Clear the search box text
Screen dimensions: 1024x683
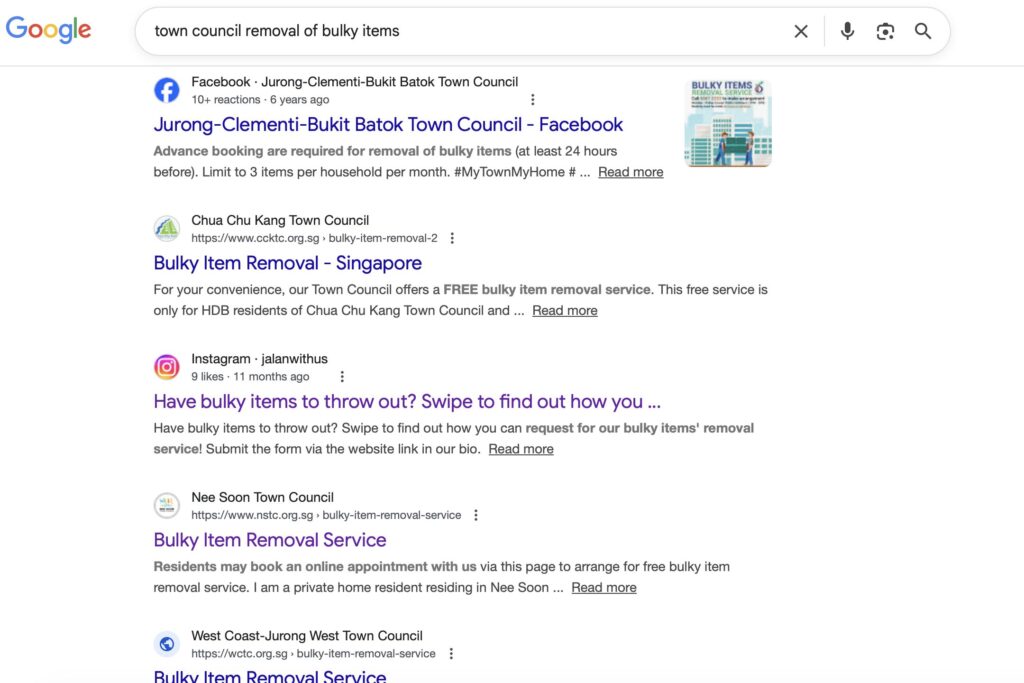[x=800, y=31]
